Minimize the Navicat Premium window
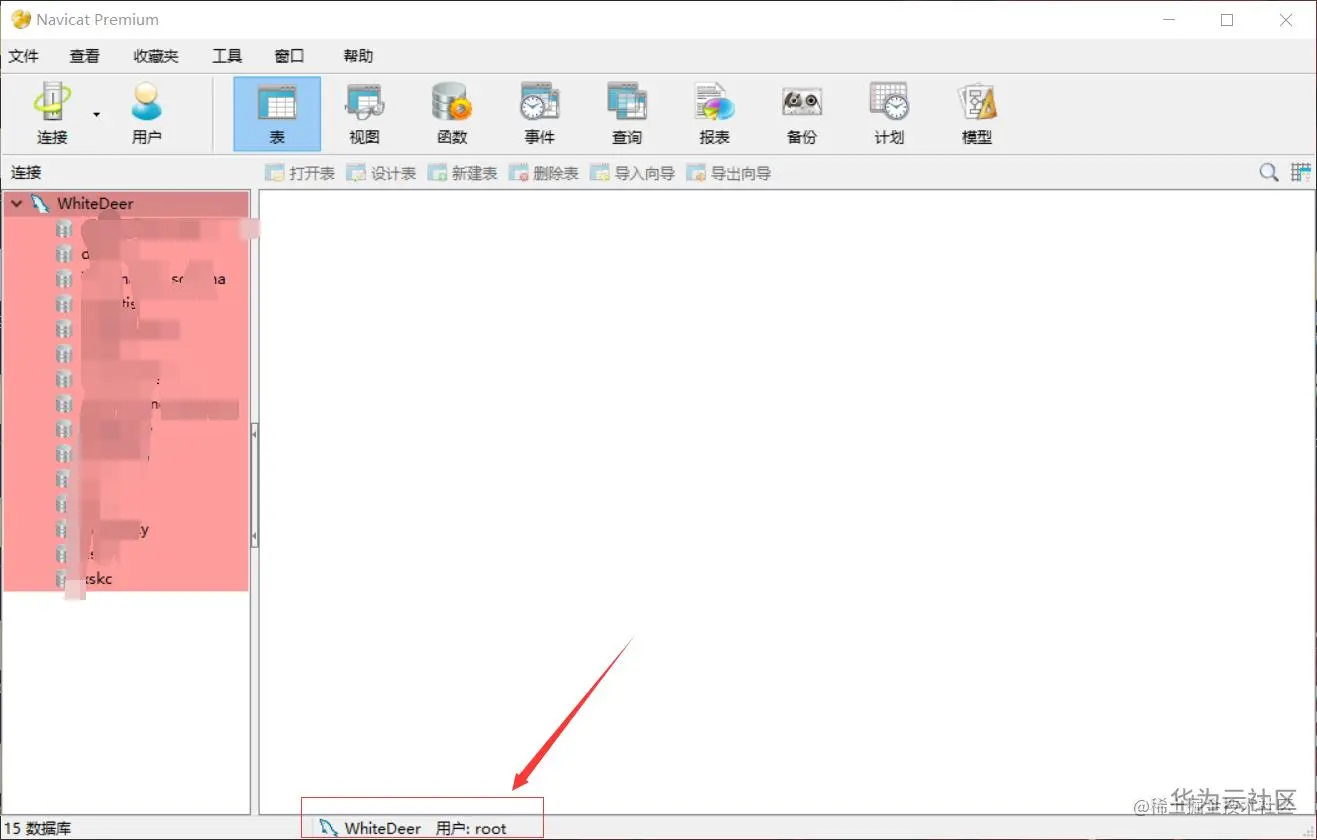The image size is (1317, 840). click(1168, 19)
